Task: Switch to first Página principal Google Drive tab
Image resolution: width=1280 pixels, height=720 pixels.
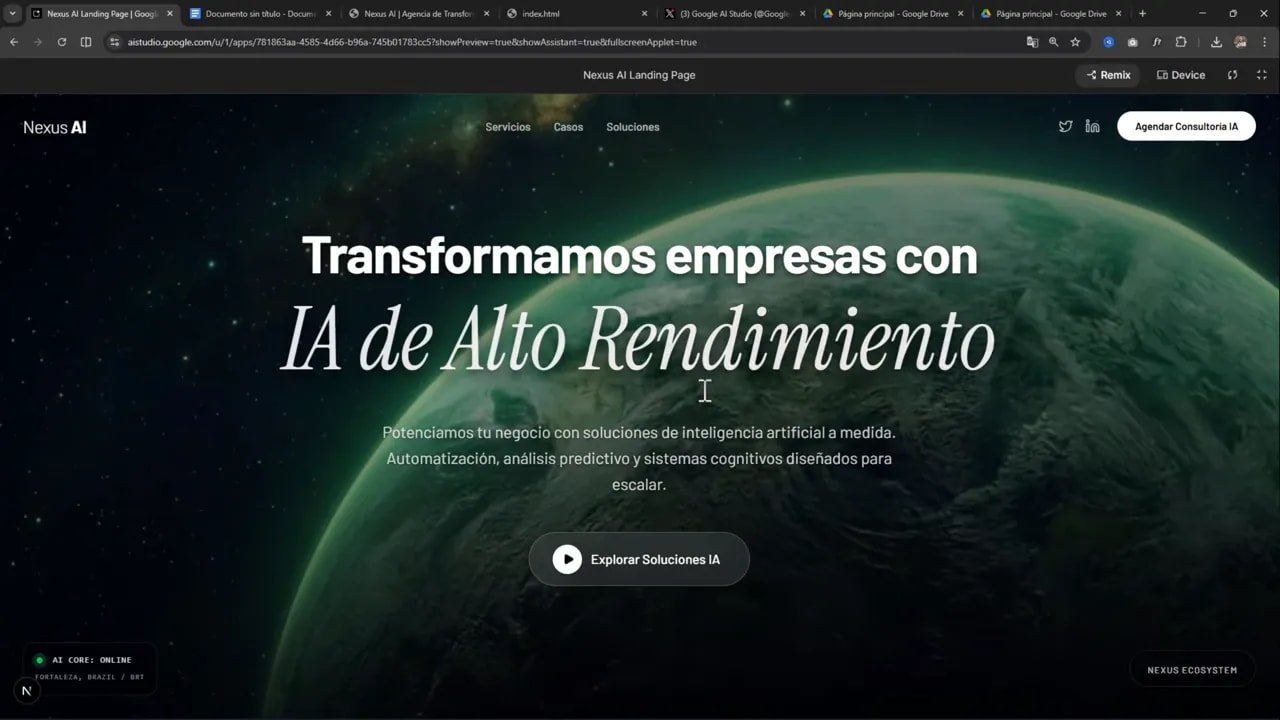Action: (x=893, y=14)
